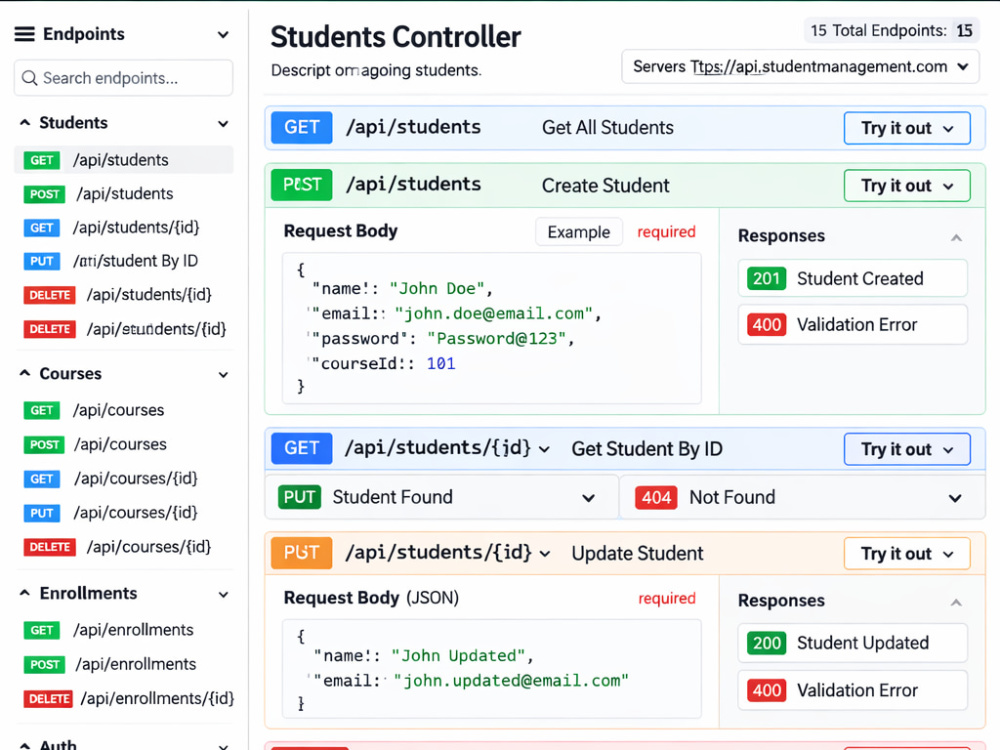The image size is (1000, 750).
Task: Collapse the Responses panel under Create Student
Action: tap(956, 237)
